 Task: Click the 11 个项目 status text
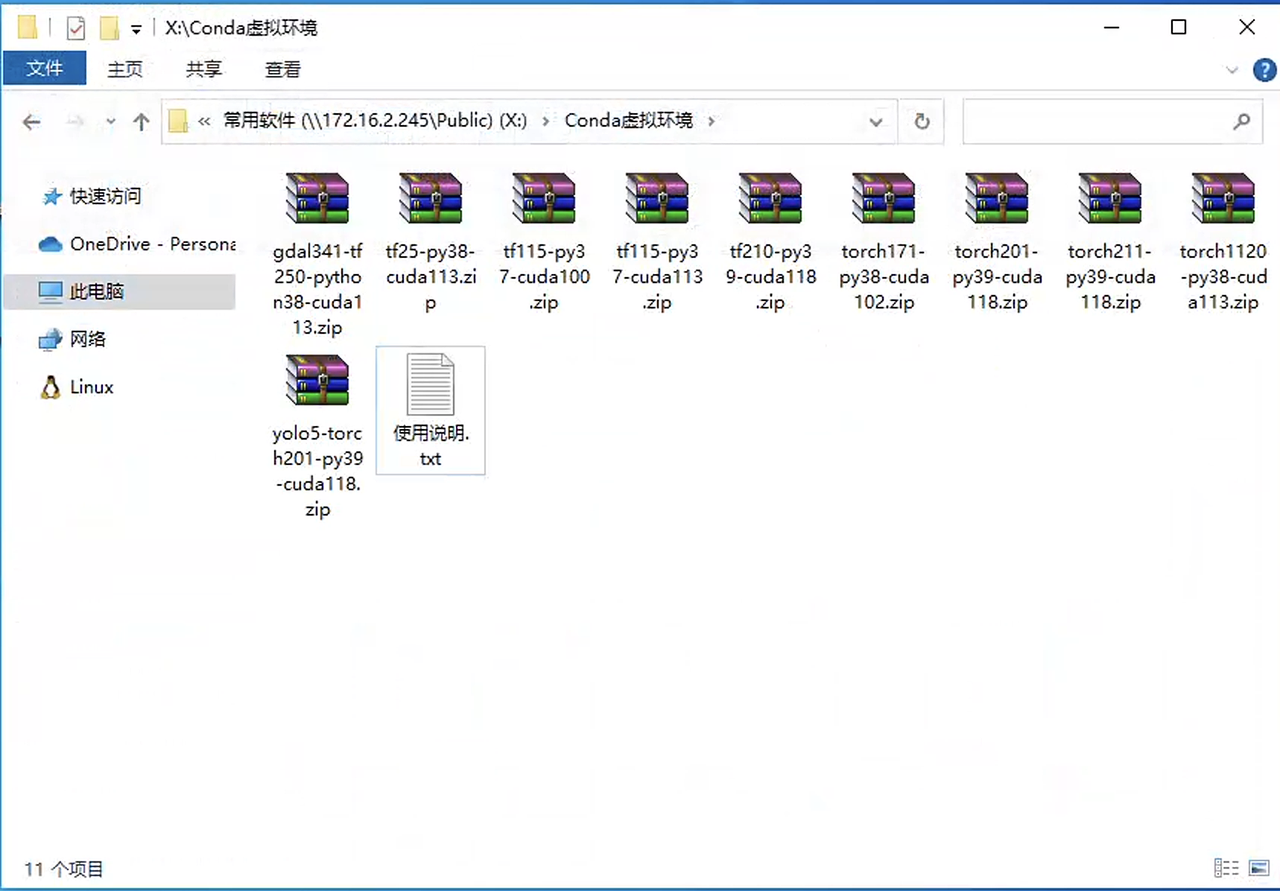pos(64,869)
